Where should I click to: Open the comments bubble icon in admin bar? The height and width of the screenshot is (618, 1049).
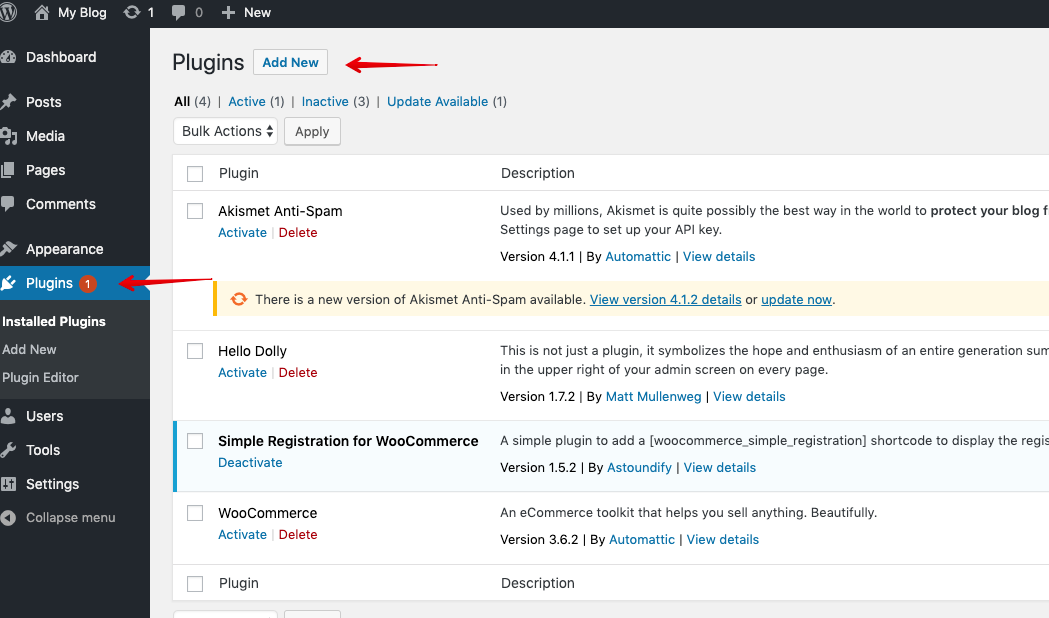pos(179,12)
